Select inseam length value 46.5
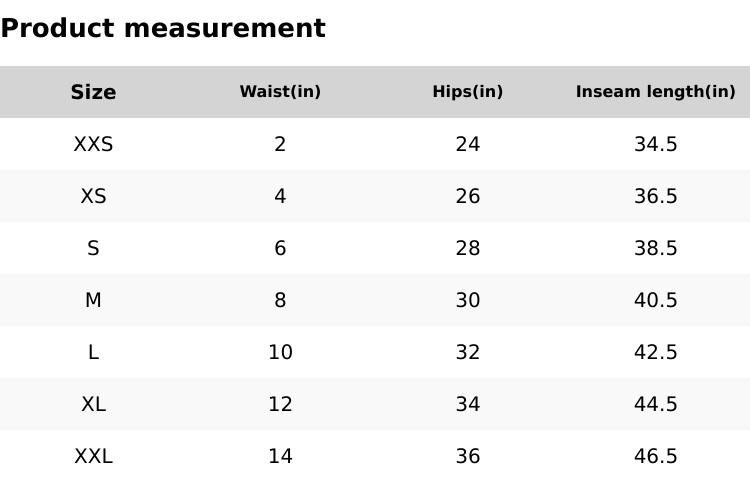 655,456
